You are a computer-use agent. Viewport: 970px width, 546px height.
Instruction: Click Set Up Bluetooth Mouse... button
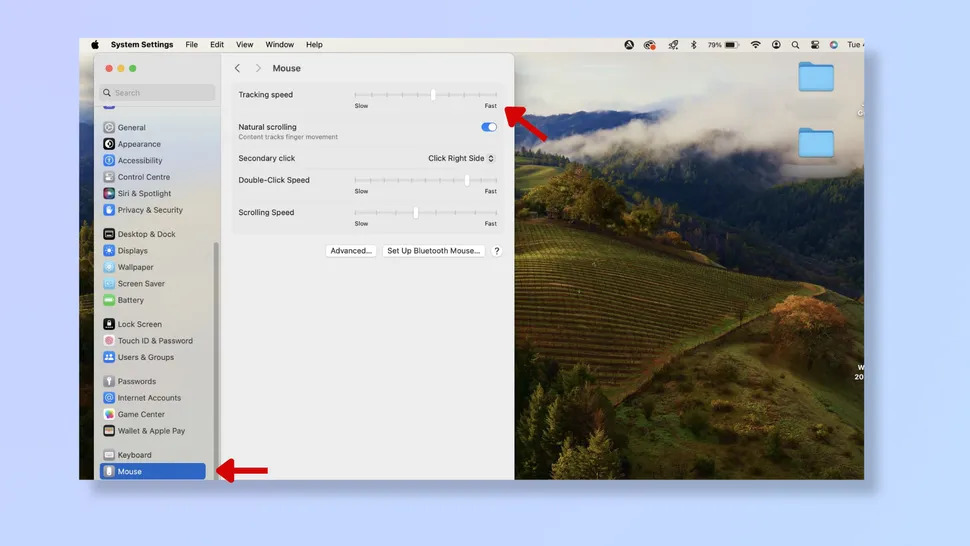tap(434, 251)
